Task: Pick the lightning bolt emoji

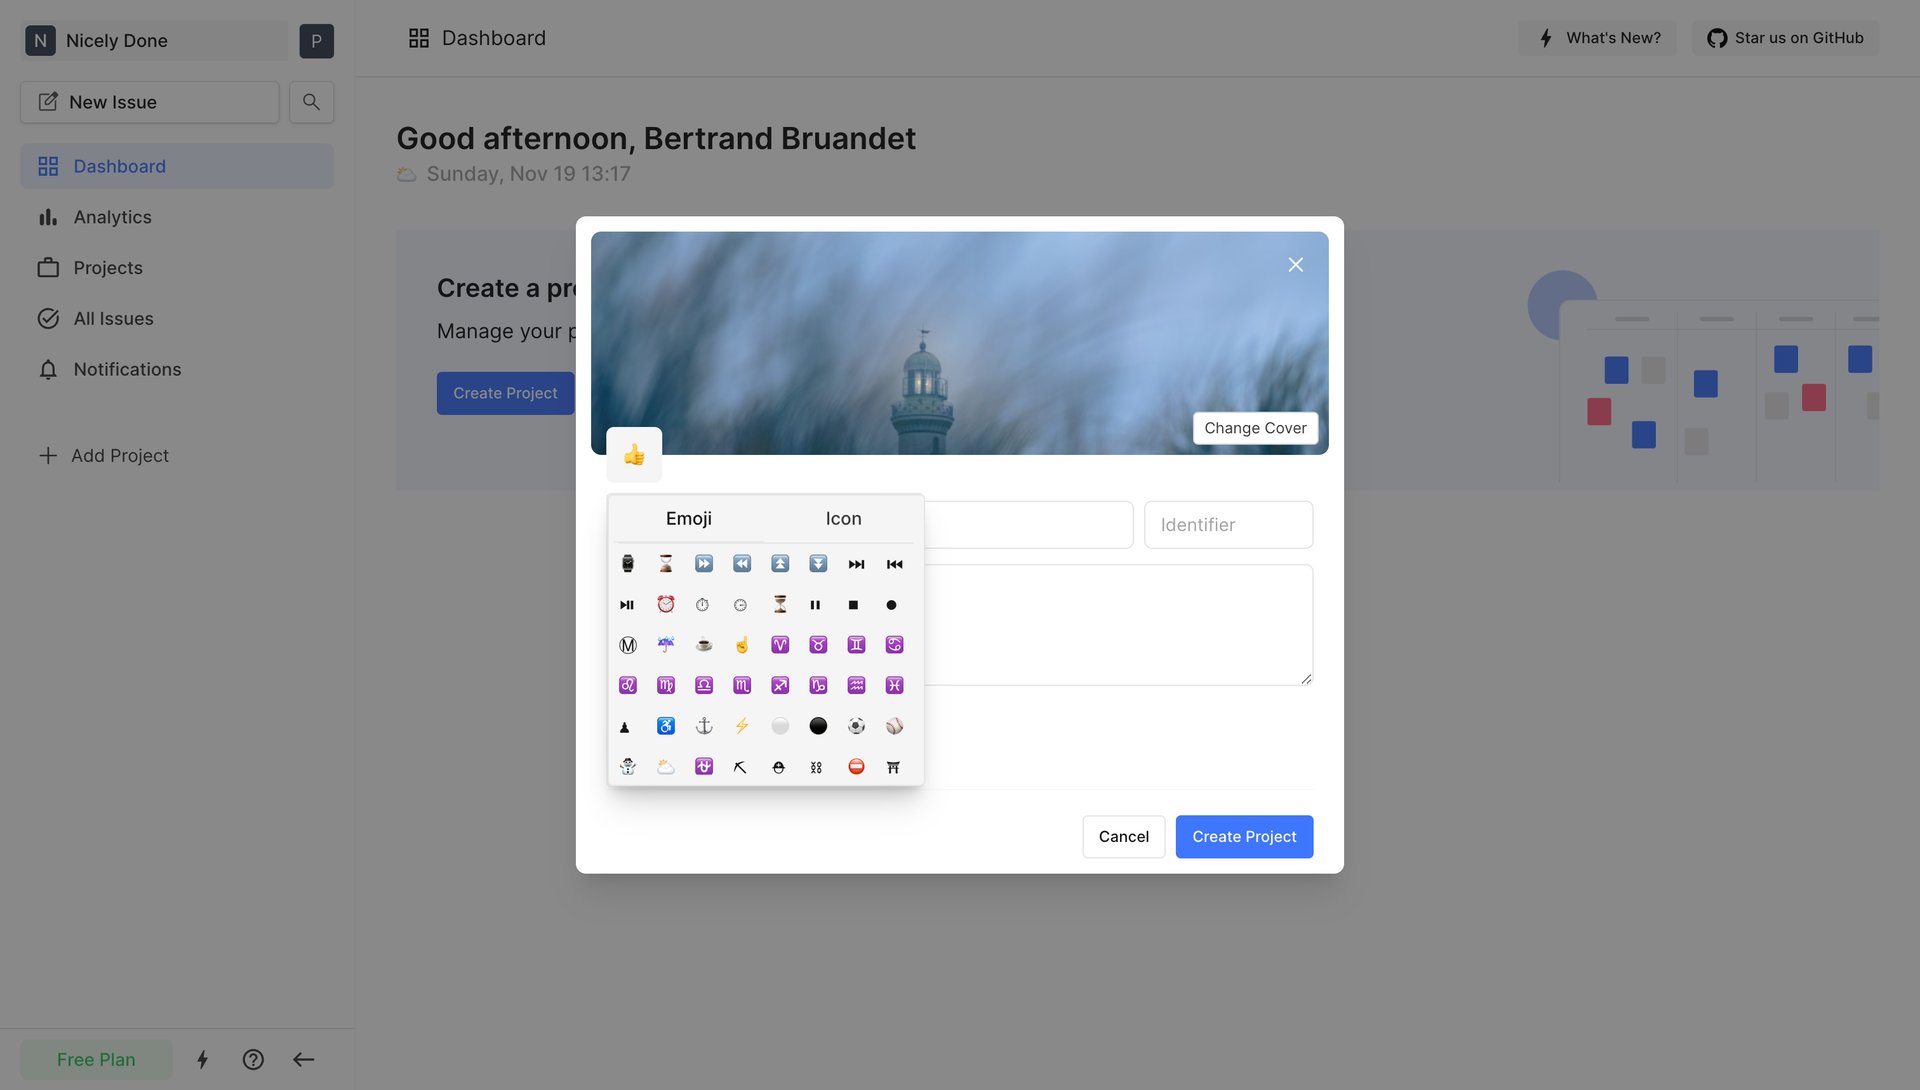Action: tap(742, 726)
